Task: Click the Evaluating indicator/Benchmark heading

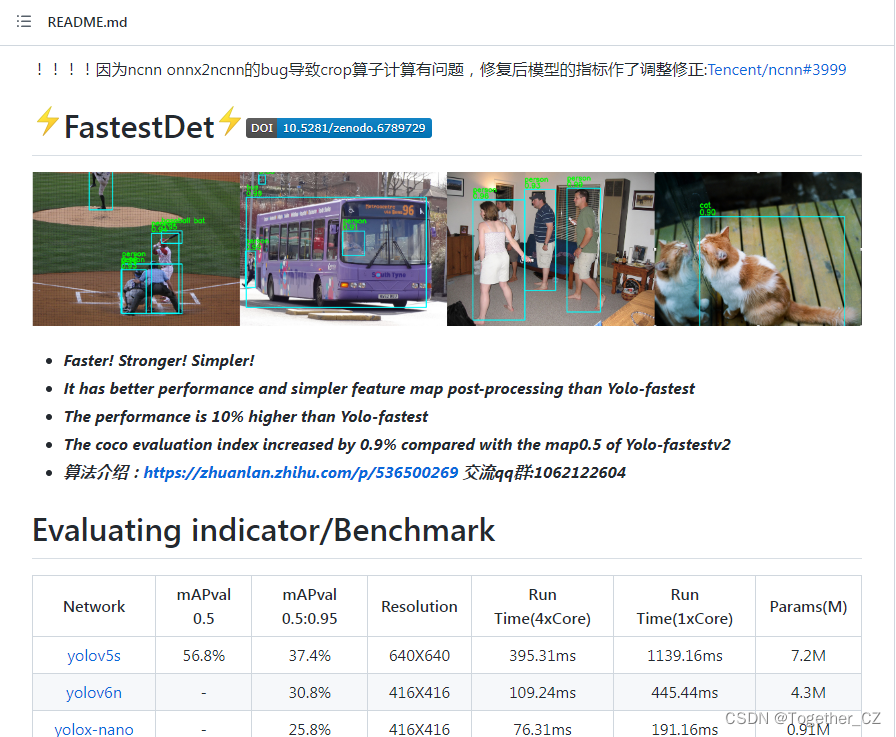Action: (x=263, y=530)
